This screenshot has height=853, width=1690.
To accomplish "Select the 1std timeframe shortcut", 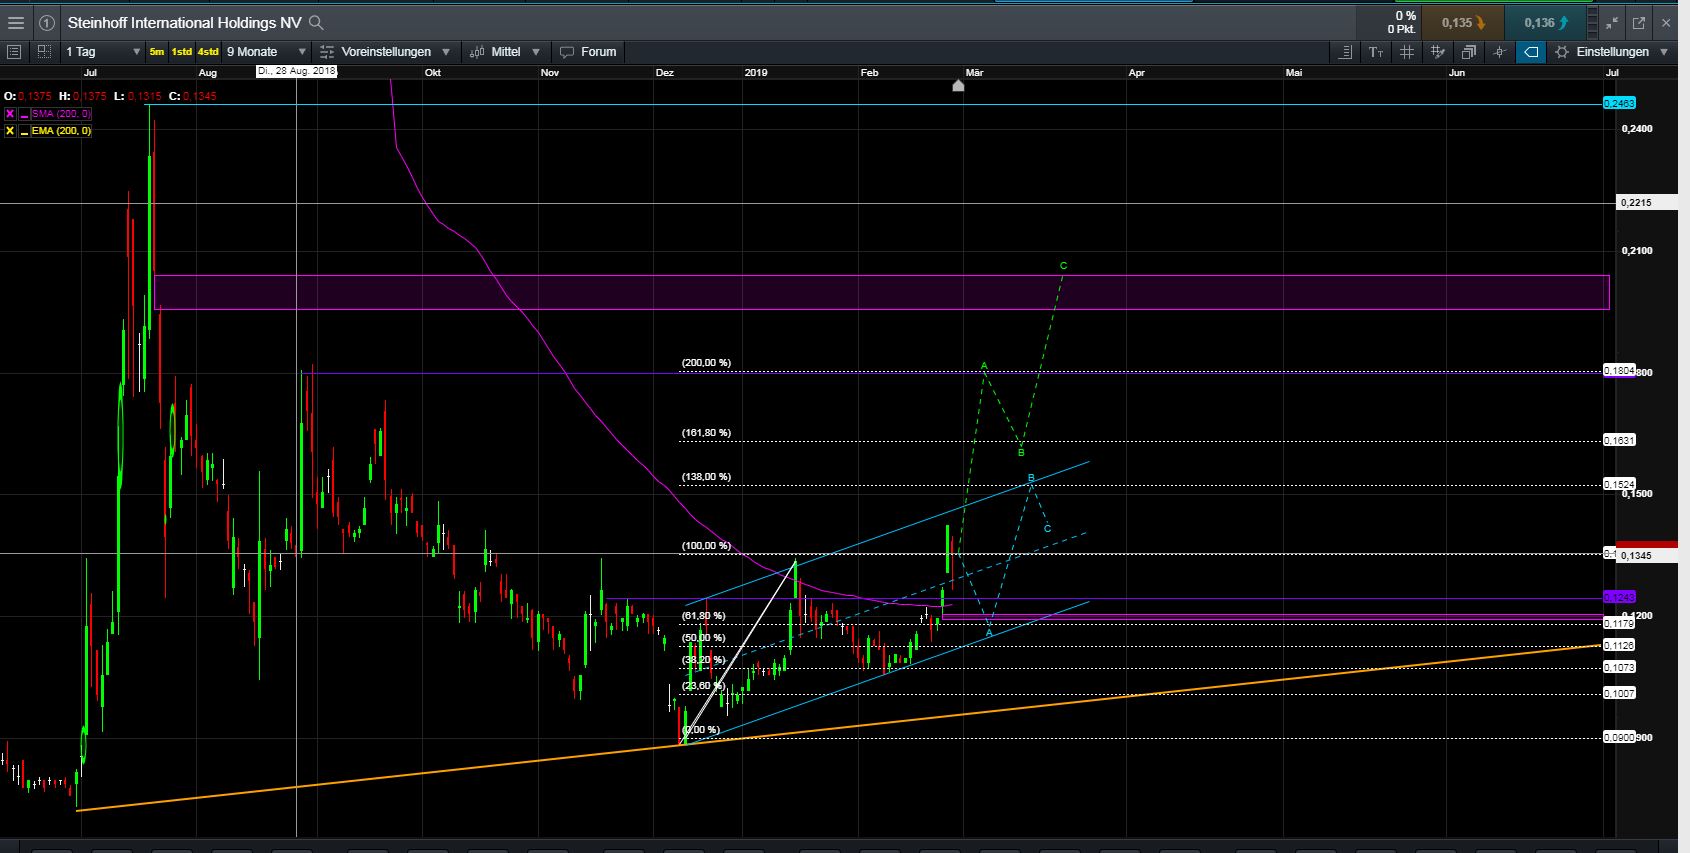I will [x=182, y=52].
